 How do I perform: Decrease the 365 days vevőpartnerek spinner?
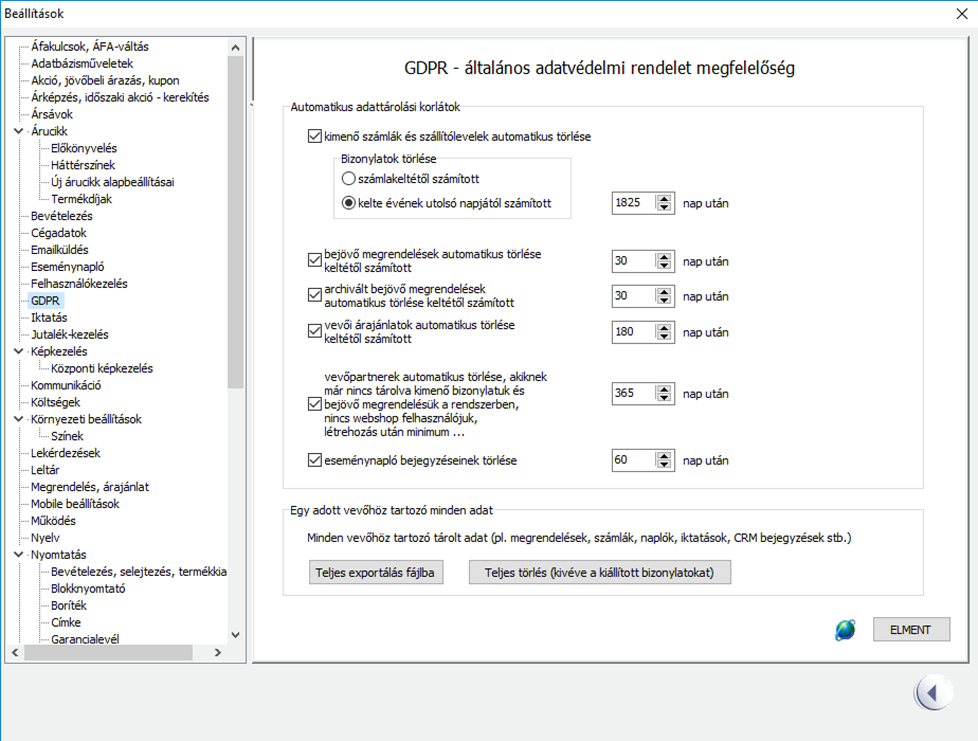point(664,397)
